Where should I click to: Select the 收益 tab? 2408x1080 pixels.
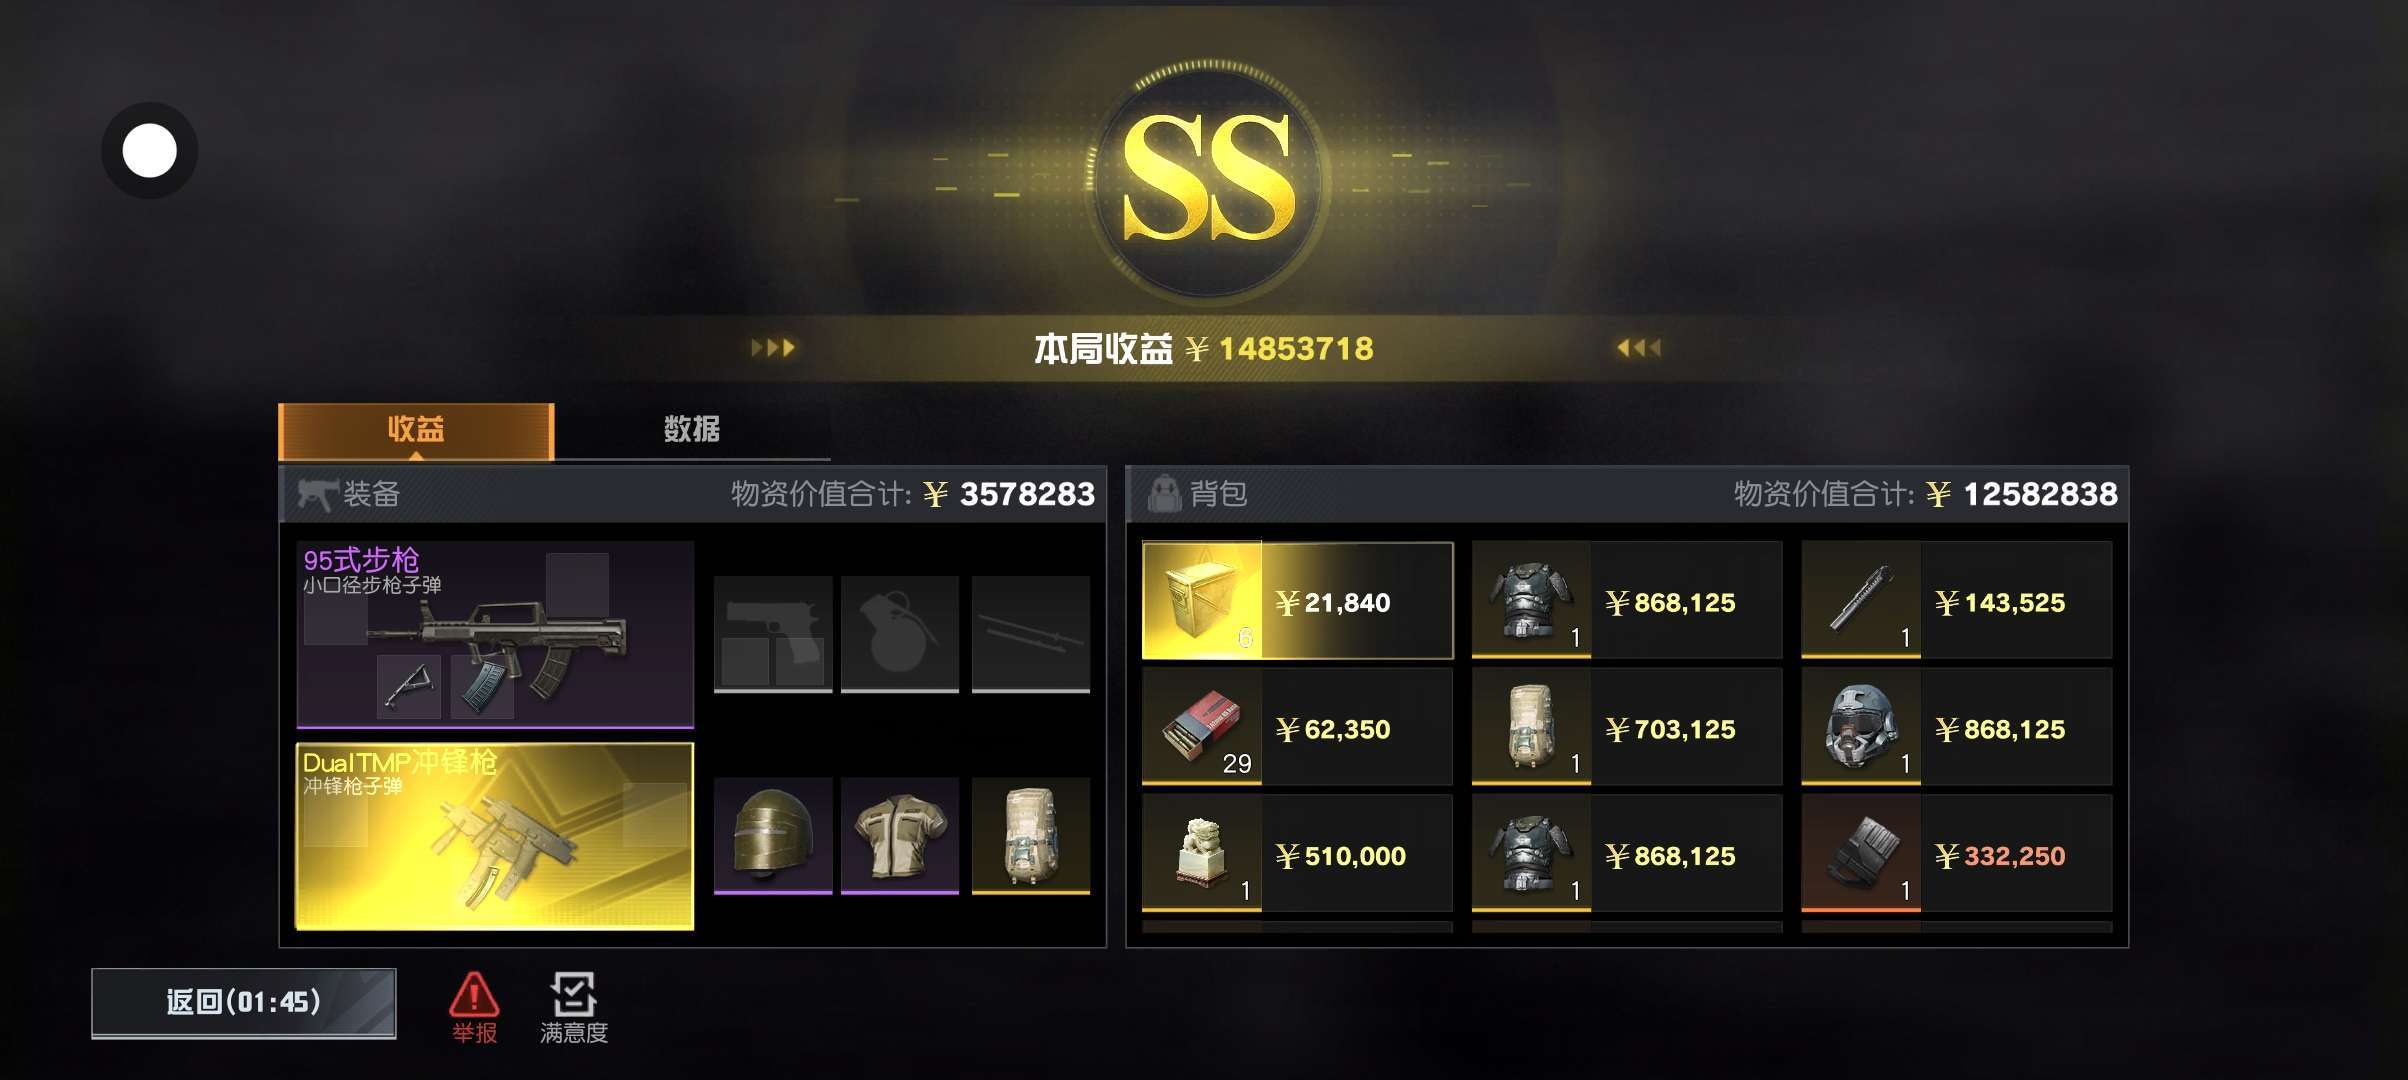416,430
